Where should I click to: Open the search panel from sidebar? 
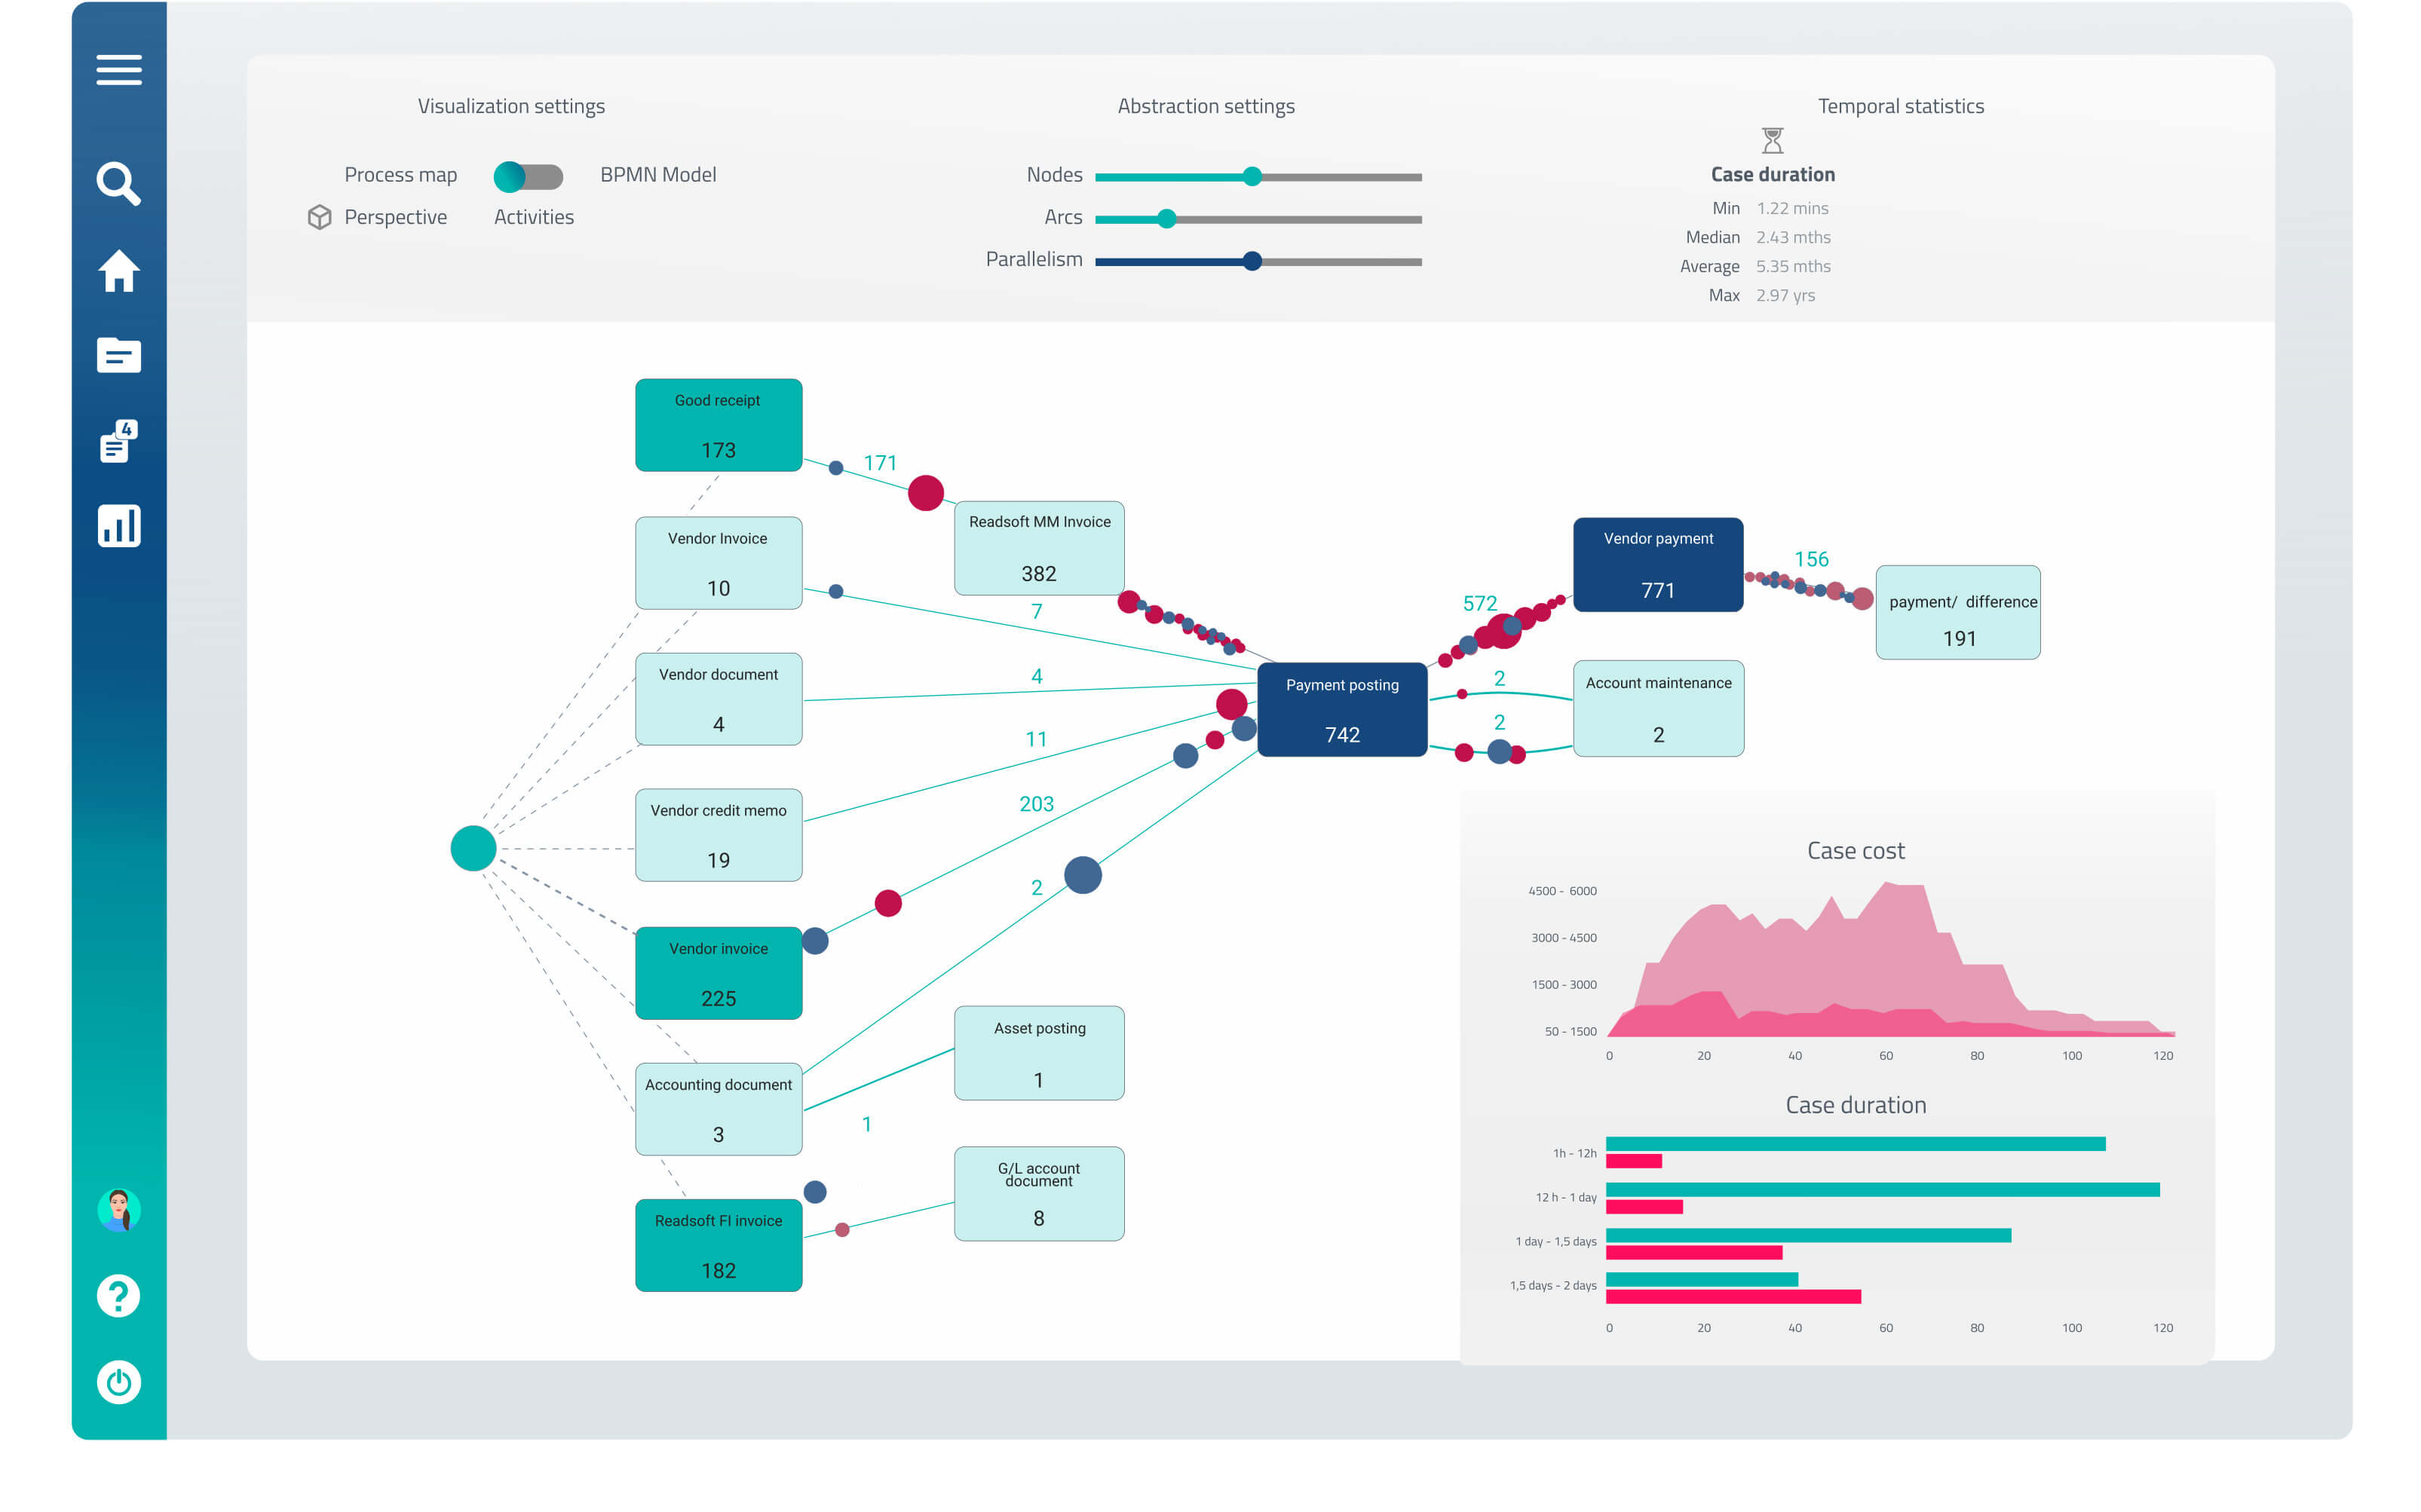coord(118,183)
